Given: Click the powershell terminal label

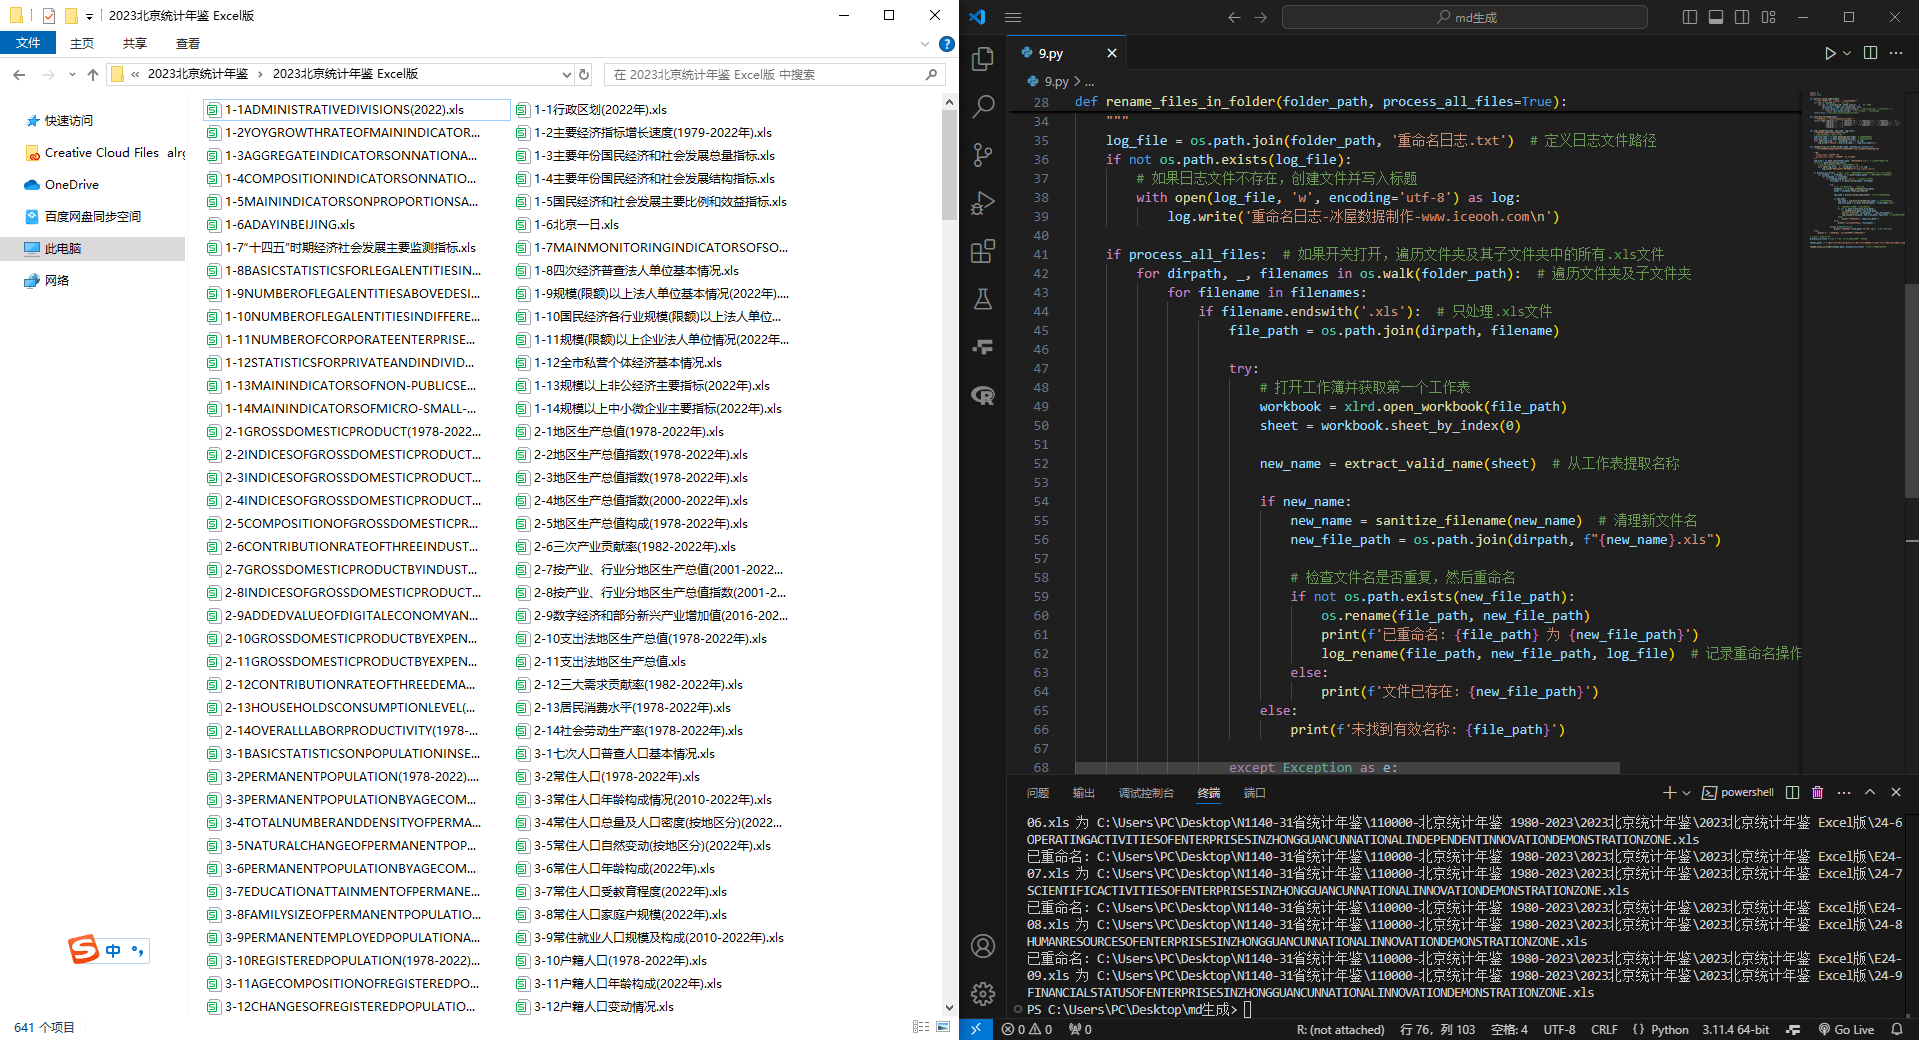Looking at the screenshot, I should click(1739, 792).
